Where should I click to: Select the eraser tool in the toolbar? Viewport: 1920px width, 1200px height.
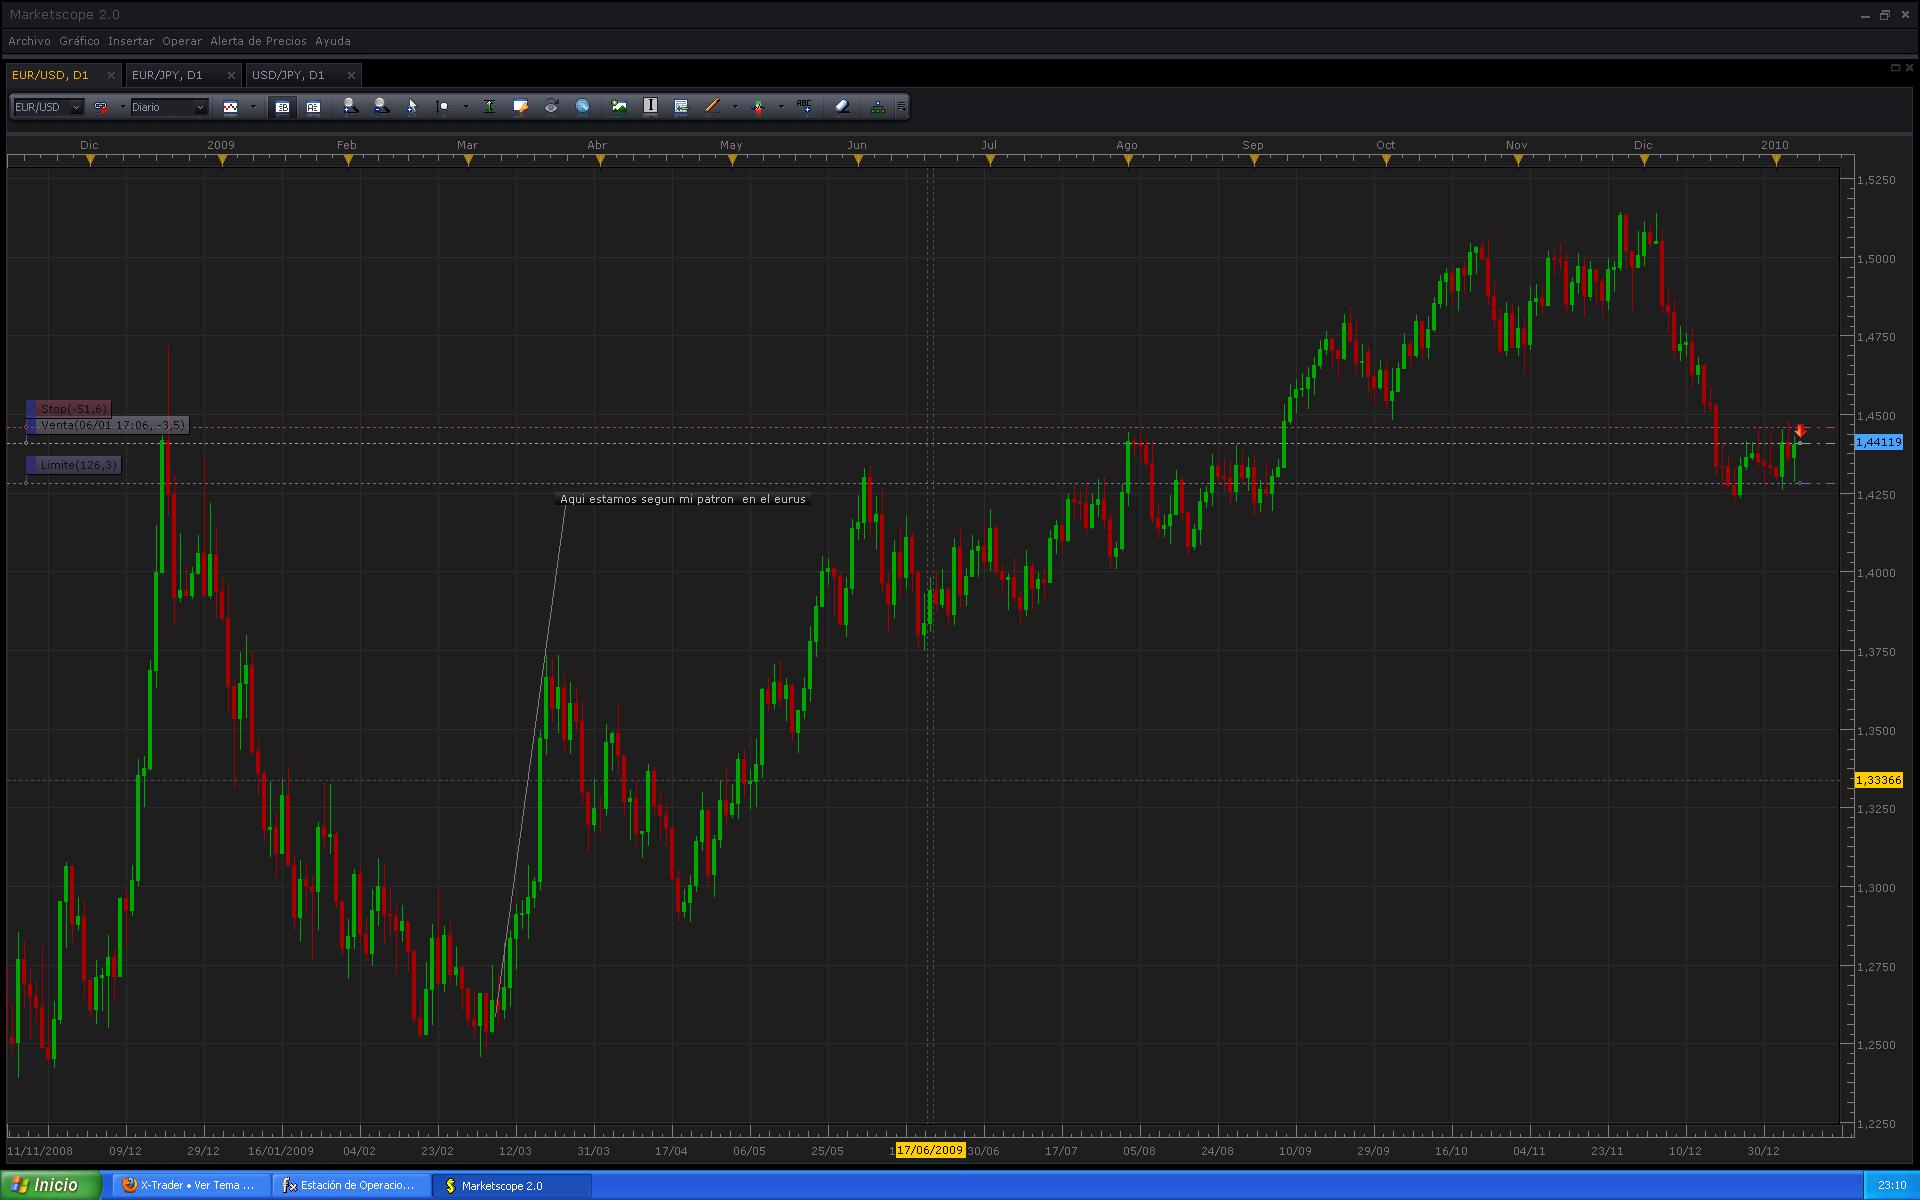pos(842,106)
